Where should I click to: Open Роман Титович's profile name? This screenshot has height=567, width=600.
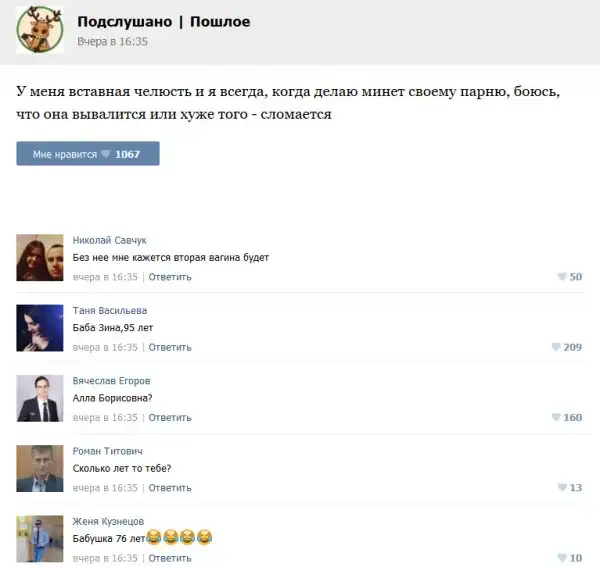coord(108,451)
